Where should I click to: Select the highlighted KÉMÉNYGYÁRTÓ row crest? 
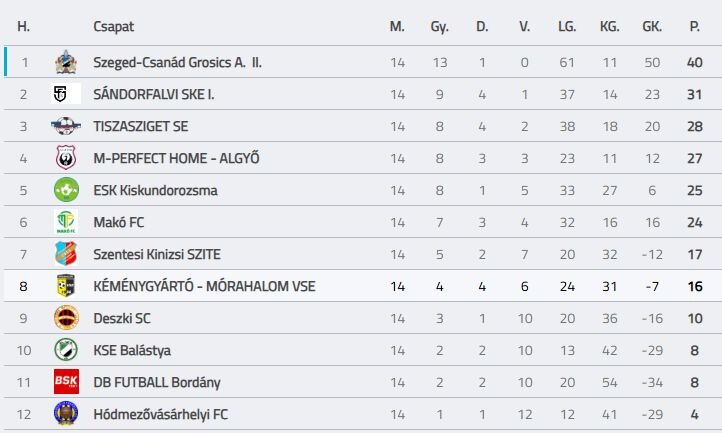[x=66, y=286]
